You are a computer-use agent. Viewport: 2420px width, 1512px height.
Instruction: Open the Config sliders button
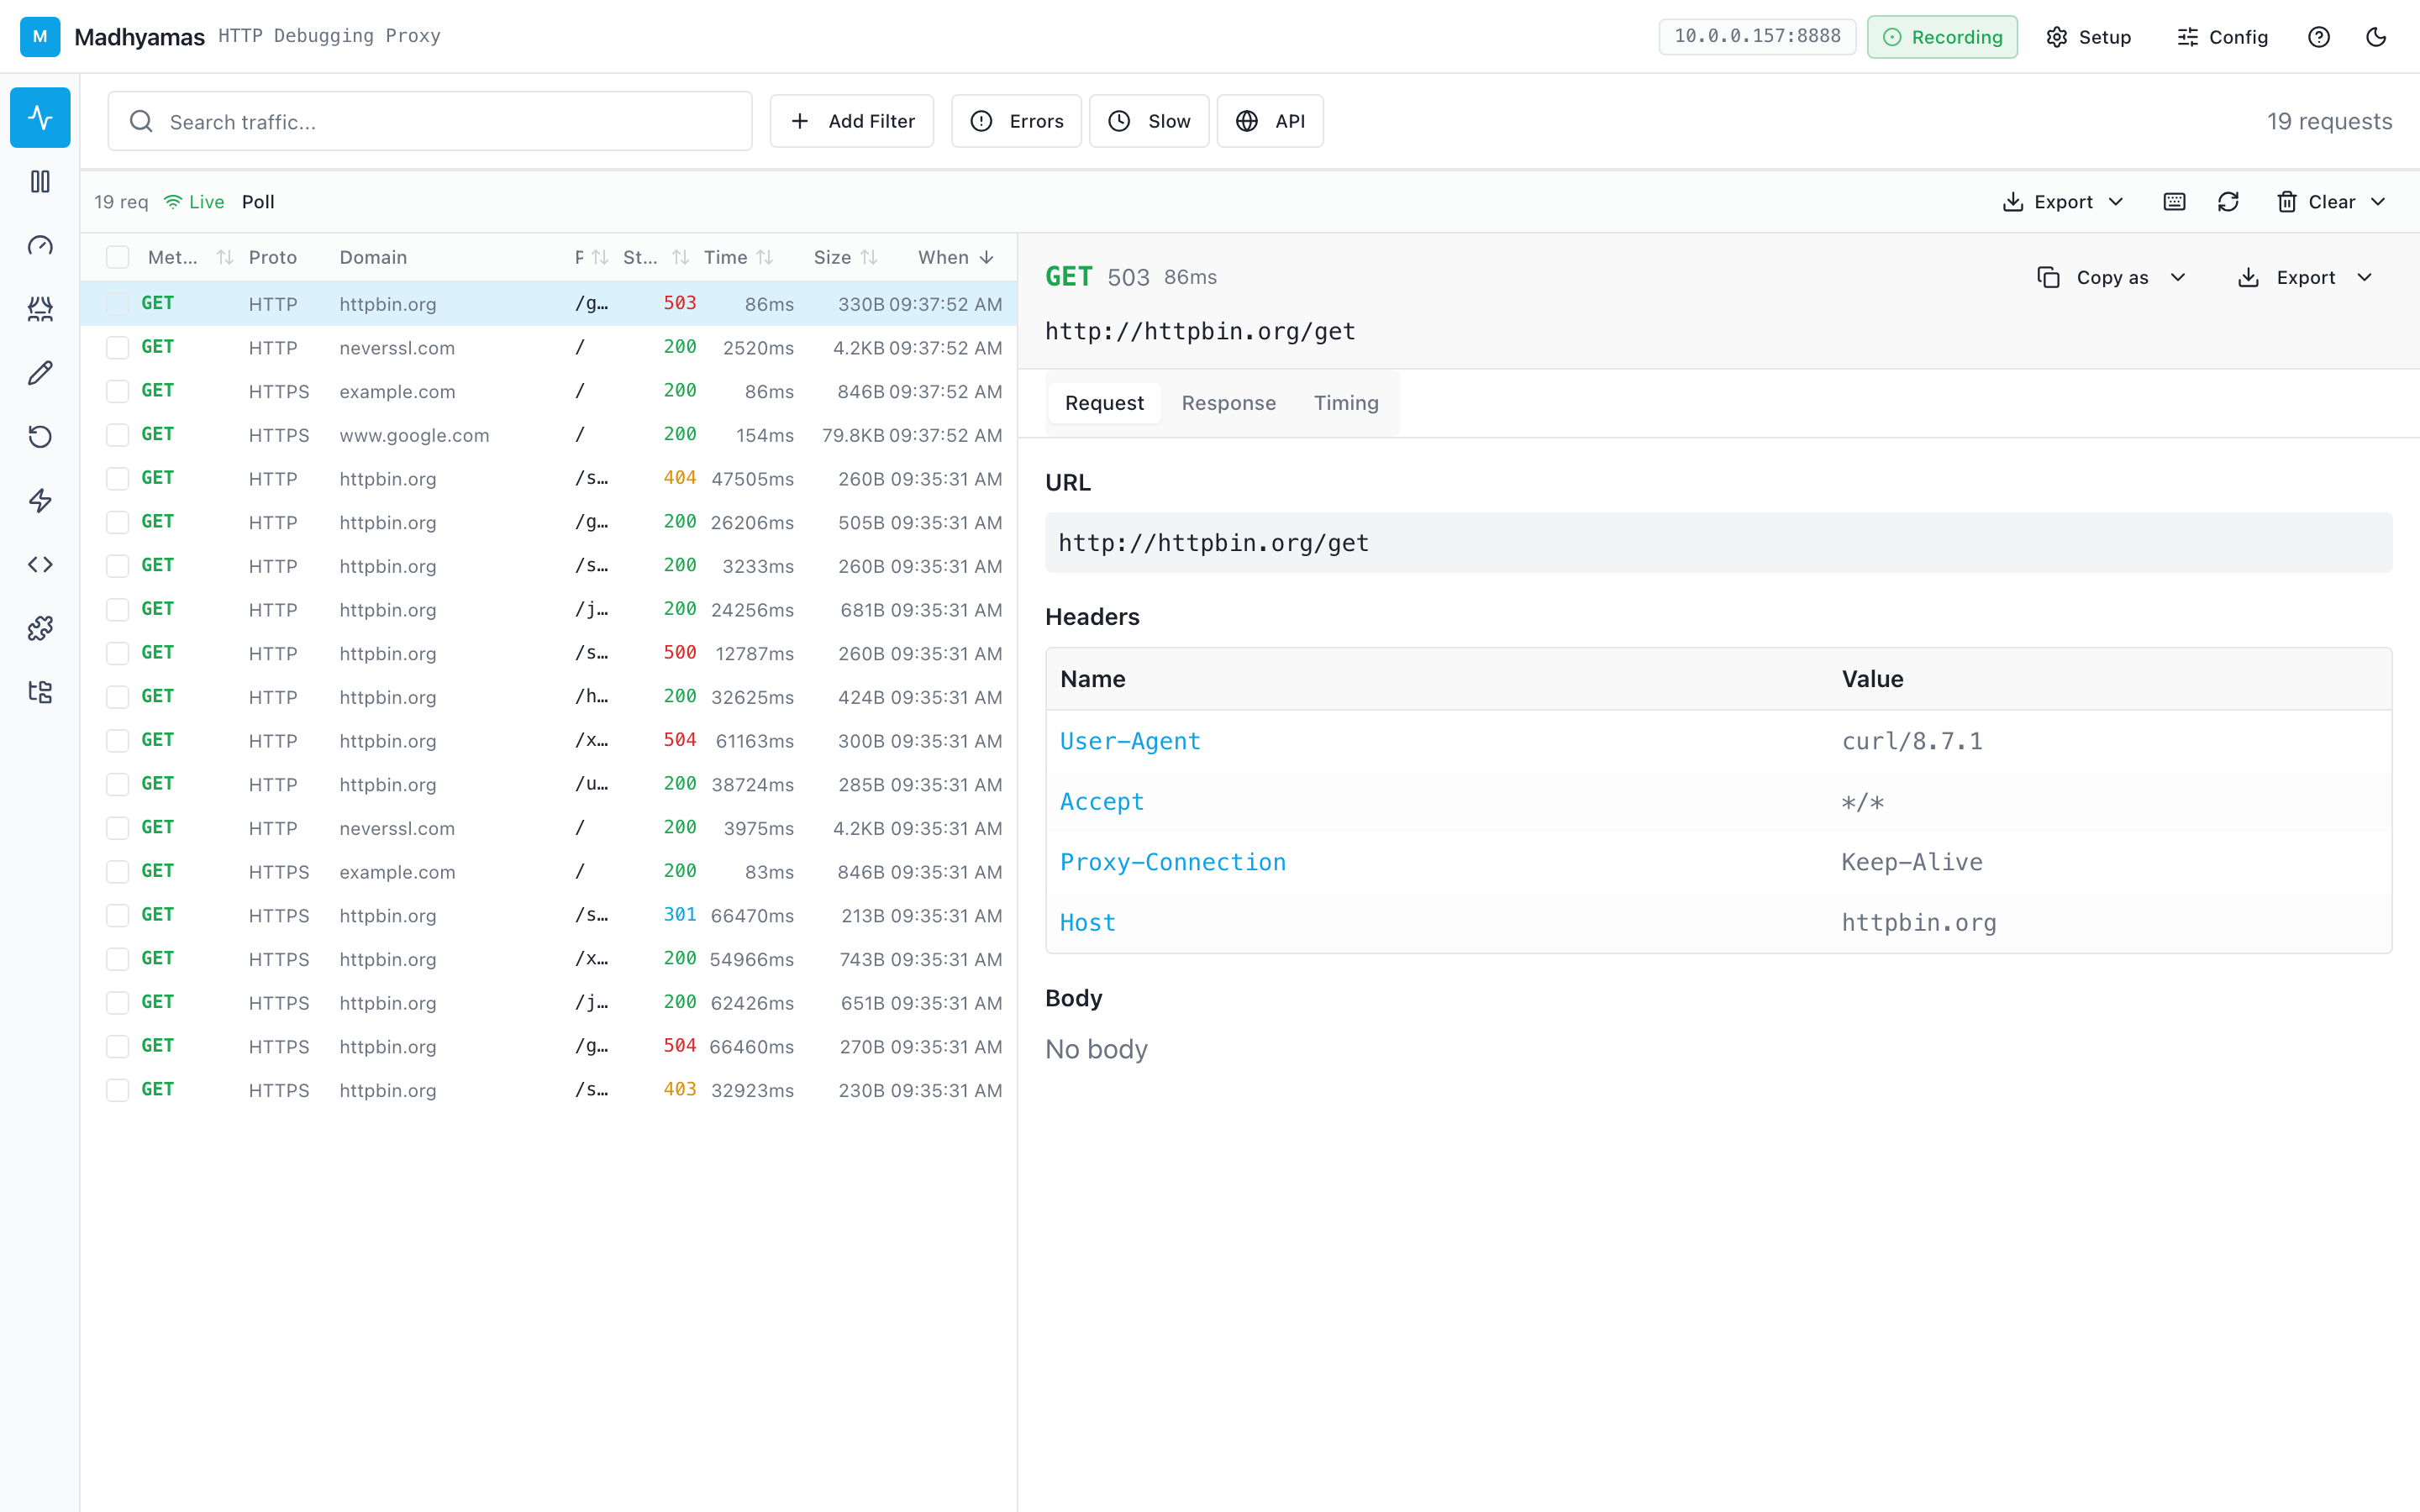coord(2222,37)
